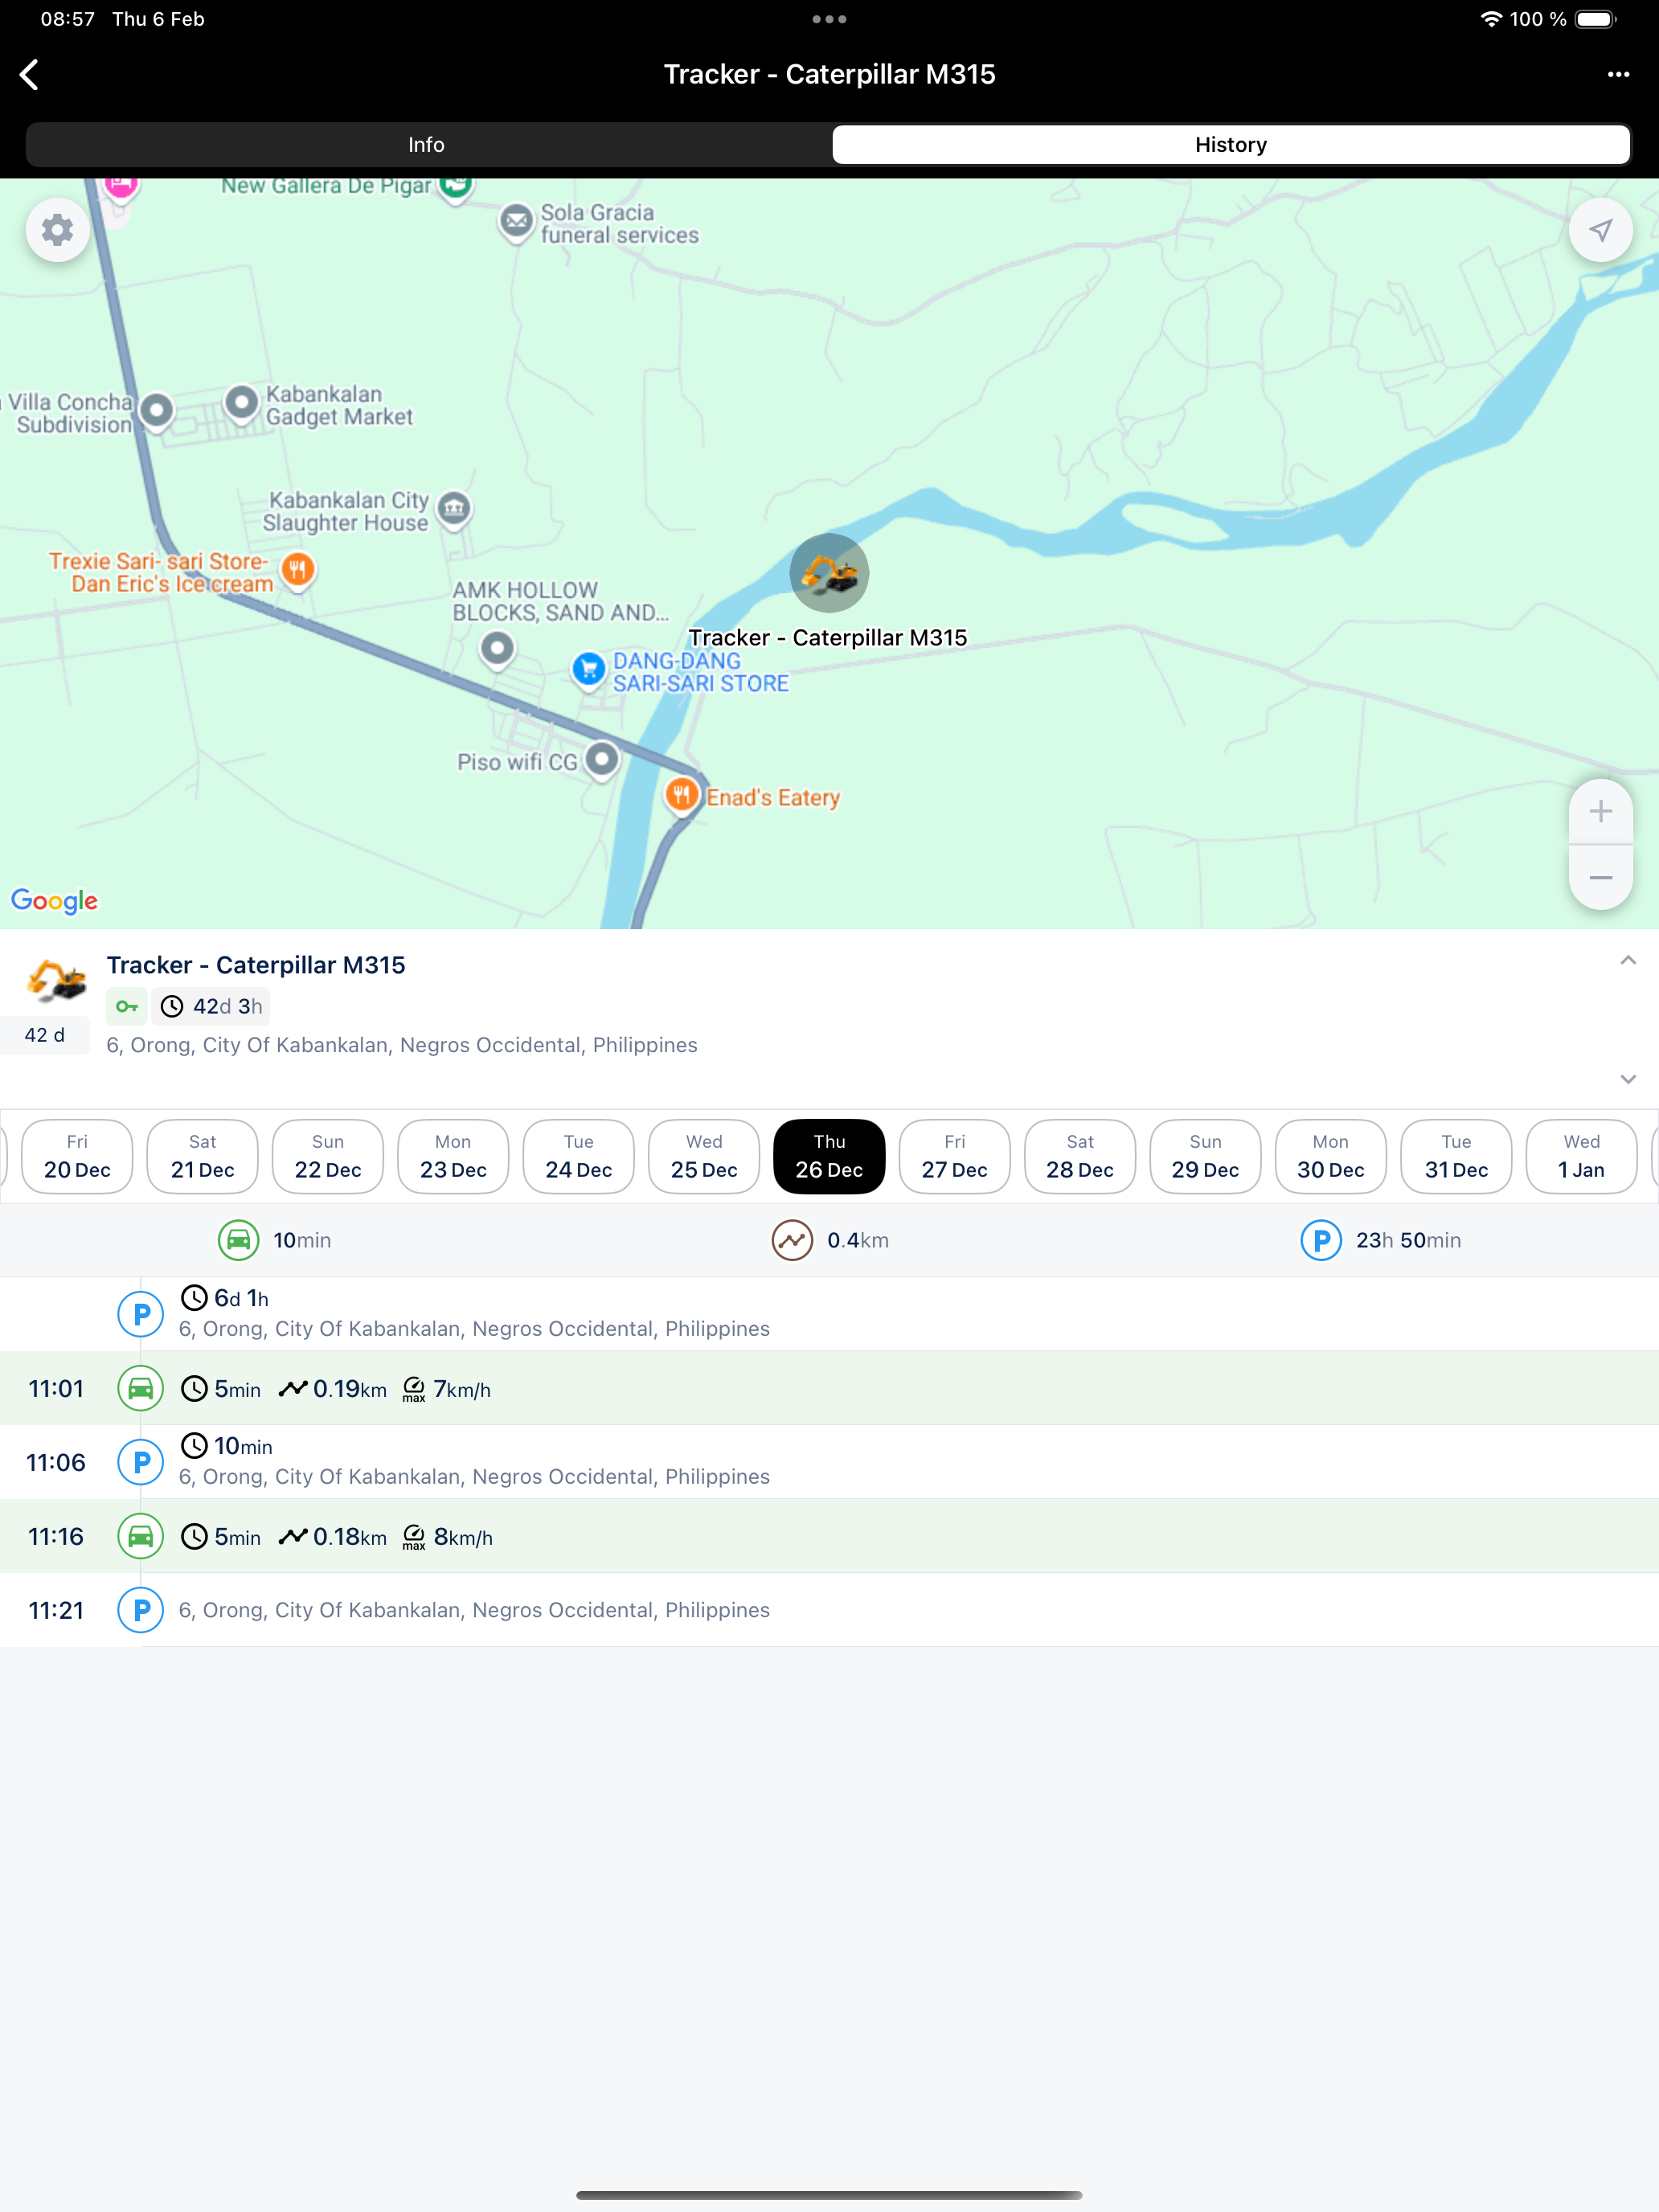The image size is (1659, 2212).
Task: Choose Tue 31 Dec in date strip
Action: [1456, 1156]
